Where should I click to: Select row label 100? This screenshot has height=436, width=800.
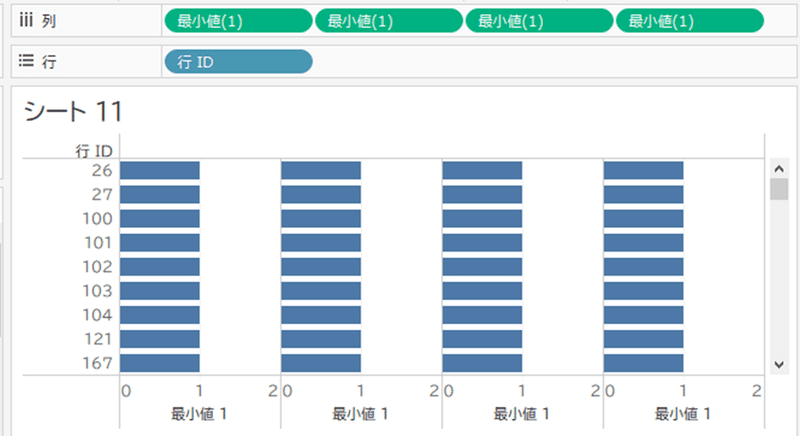97,218
